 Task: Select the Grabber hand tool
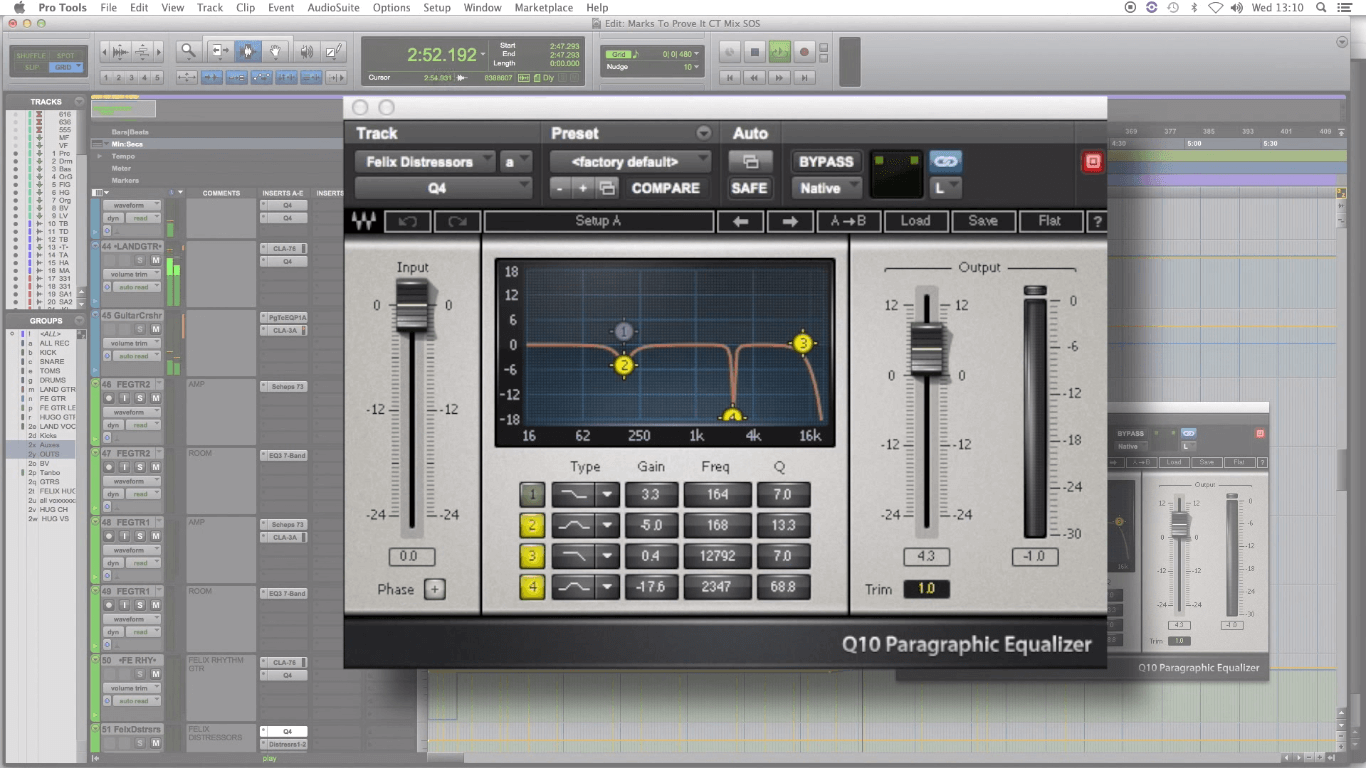tap(274, 51)
